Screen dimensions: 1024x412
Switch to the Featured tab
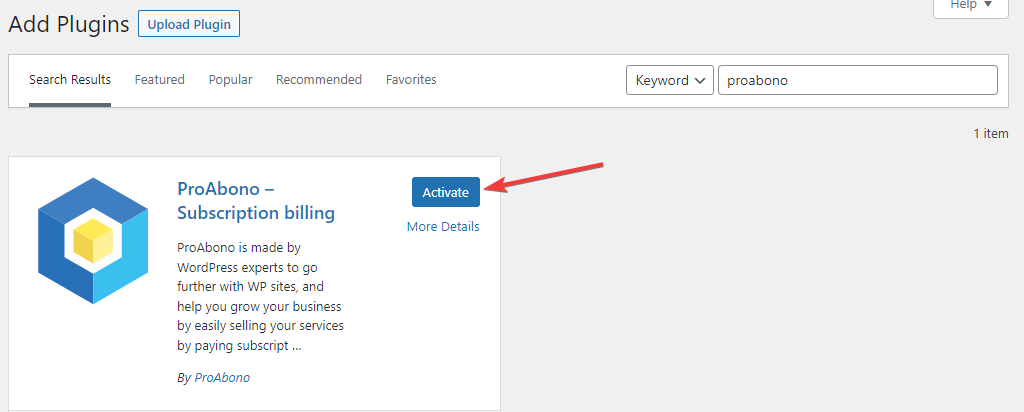(159, 80)
